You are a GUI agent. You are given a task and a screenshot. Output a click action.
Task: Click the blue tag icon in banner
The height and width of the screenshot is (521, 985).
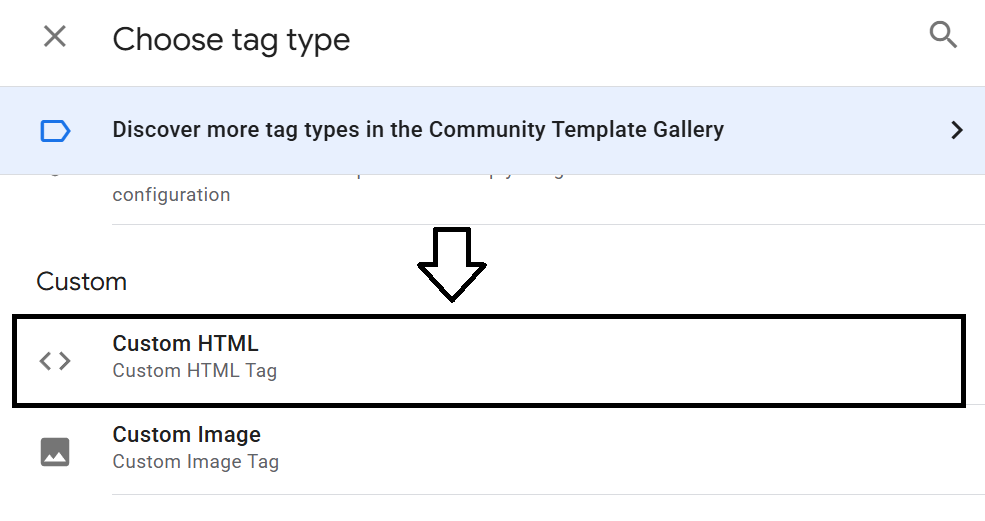(x=55, y=131)
